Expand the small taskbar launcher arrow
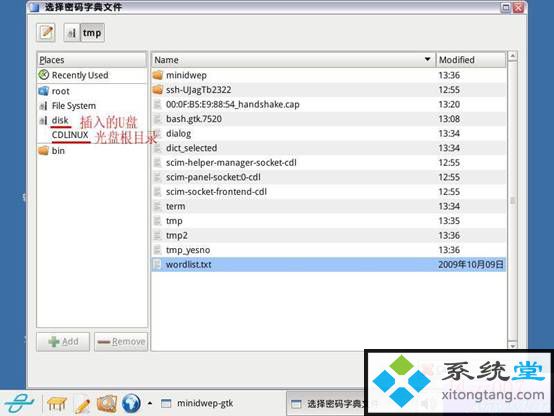554x416 pixels. tap(150, 403)
